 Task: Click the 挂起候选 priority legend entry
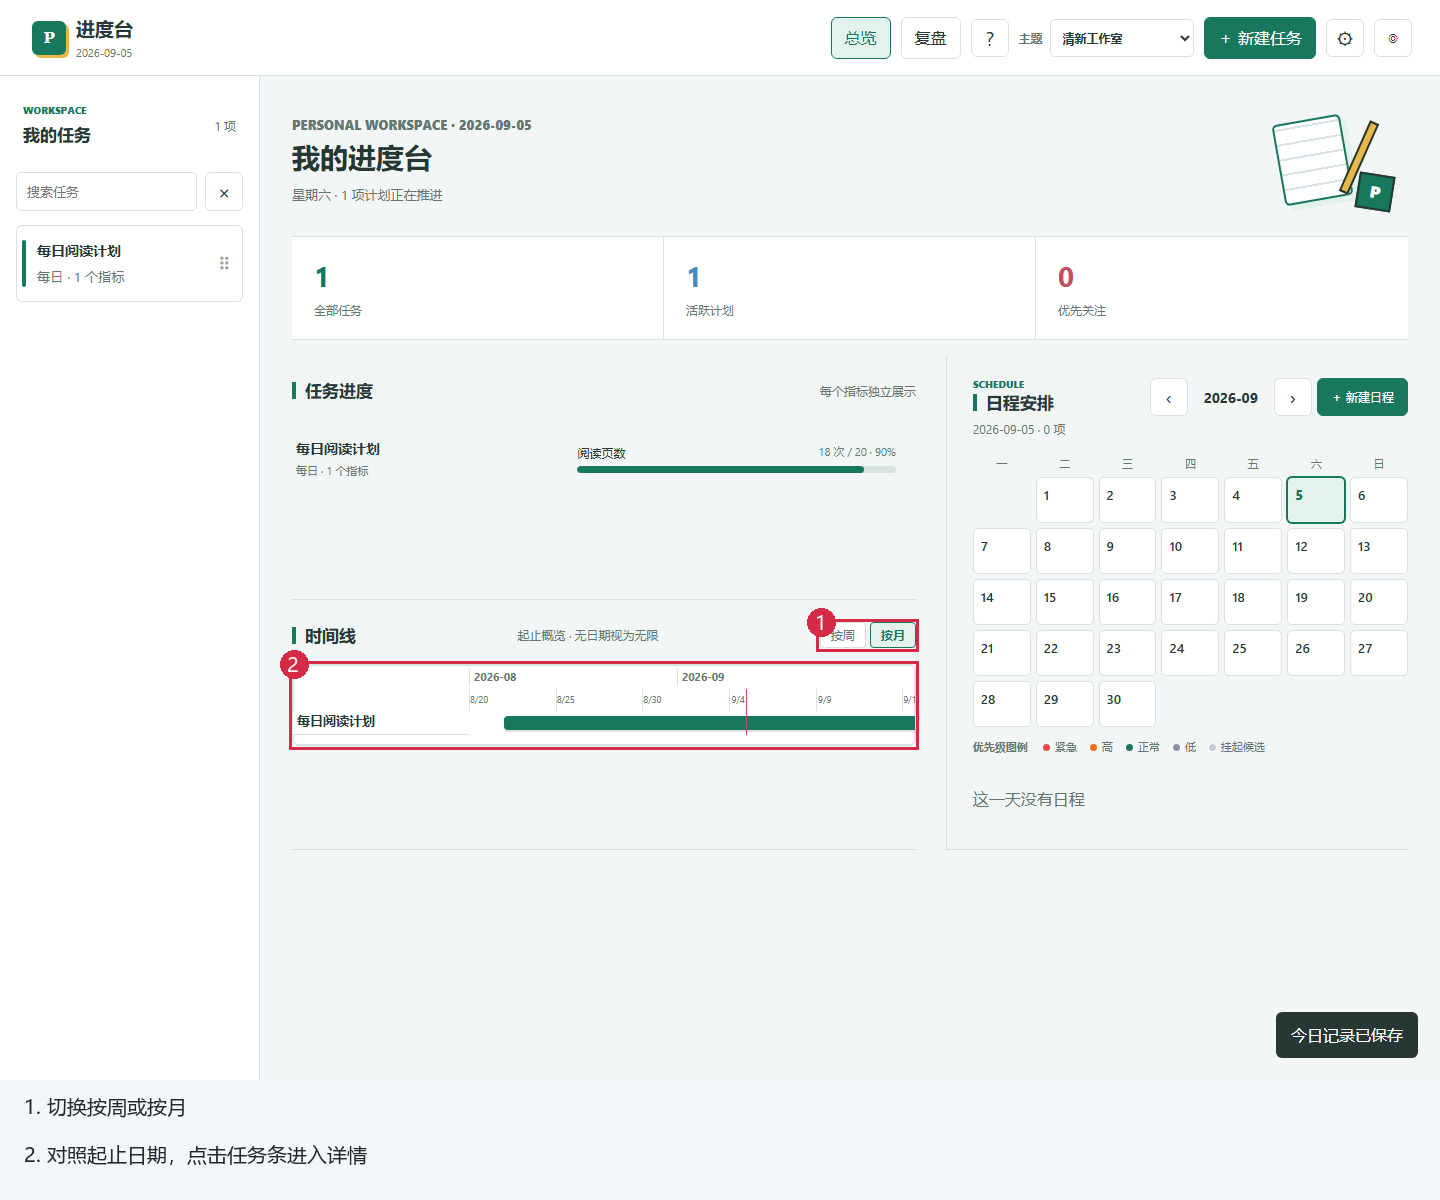1237,747
